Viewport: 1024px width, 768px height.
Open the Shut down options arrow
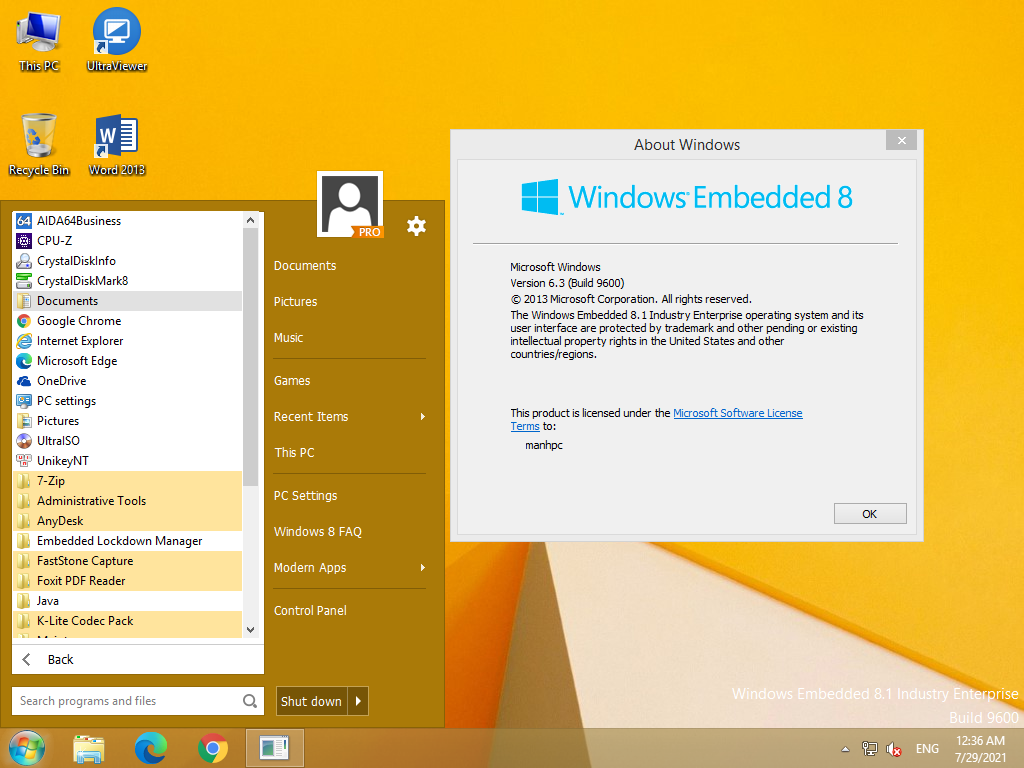click(359, 701)
